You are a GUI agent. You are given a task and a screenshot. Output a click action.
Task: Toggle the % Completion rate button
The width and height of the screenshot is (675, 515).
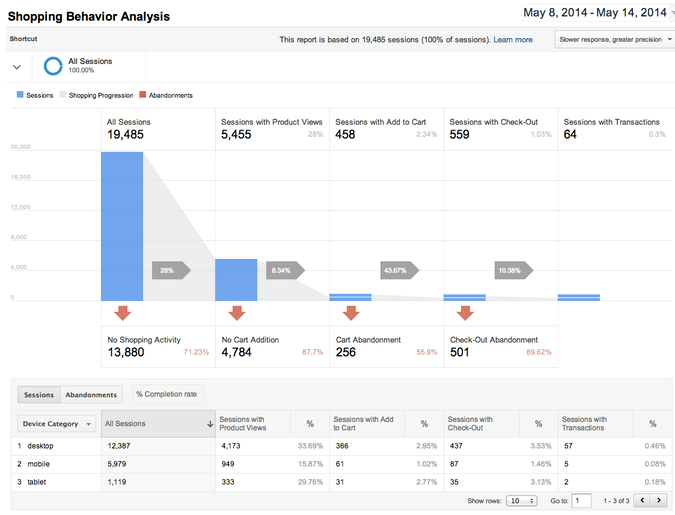(165, 395)
